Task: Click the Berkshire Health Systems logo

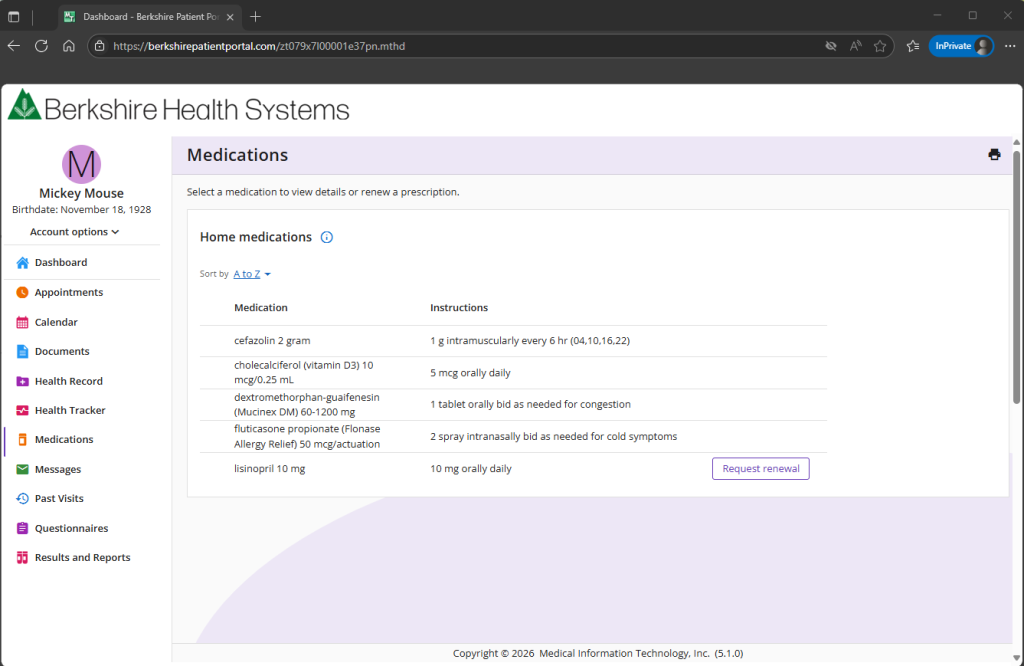Action: pos(179,108)
